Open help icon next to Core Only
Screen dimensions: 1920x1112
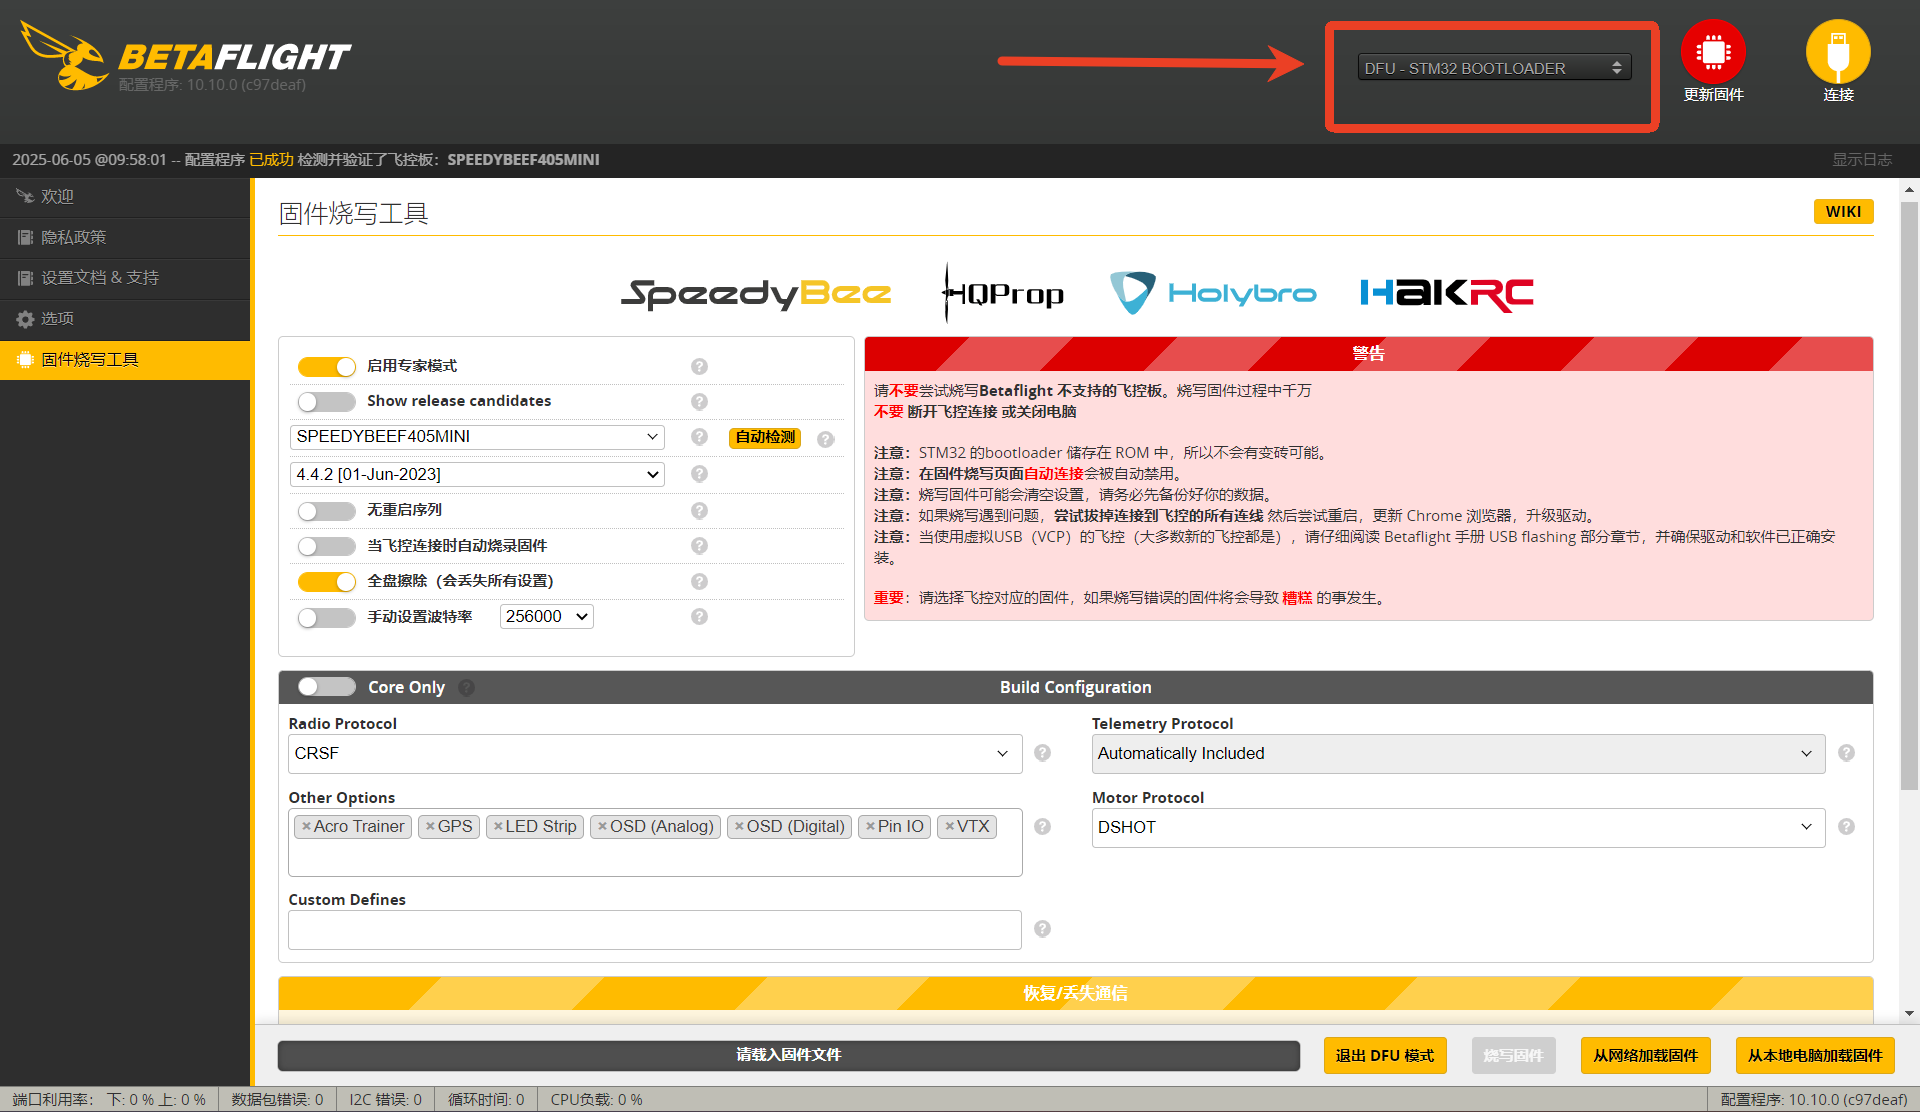(466, 688)
